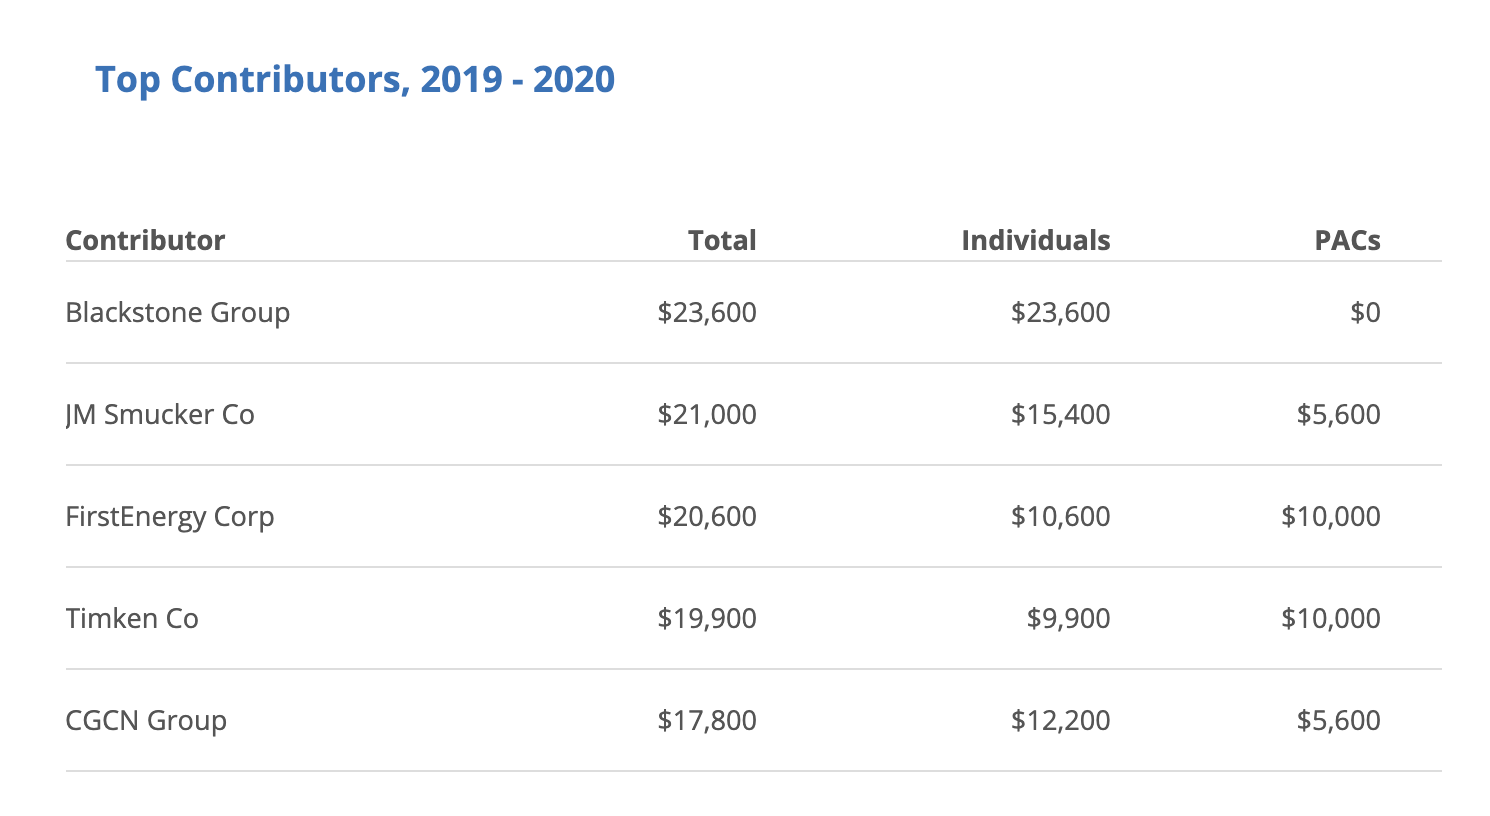Select the JM Smucker Co contributor name
1490x816 pixels.
click(160, 415)
